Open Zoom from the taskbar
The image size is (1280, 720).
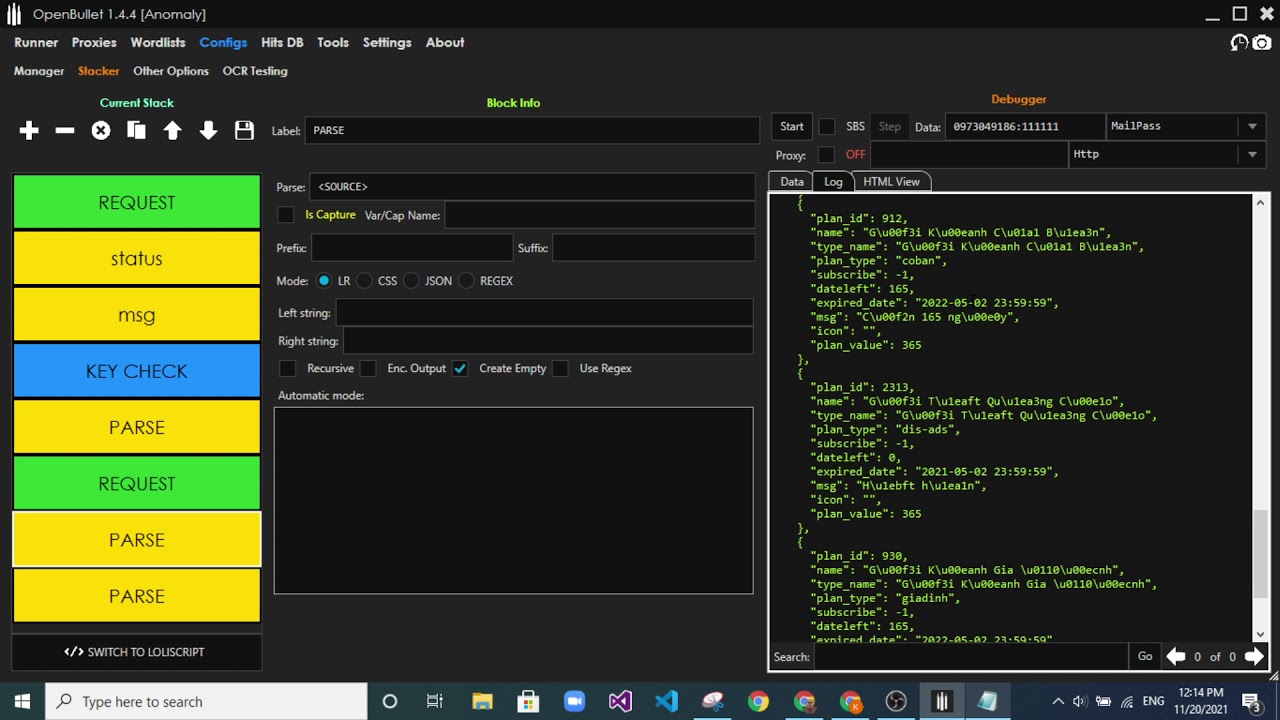coord(574,701)
